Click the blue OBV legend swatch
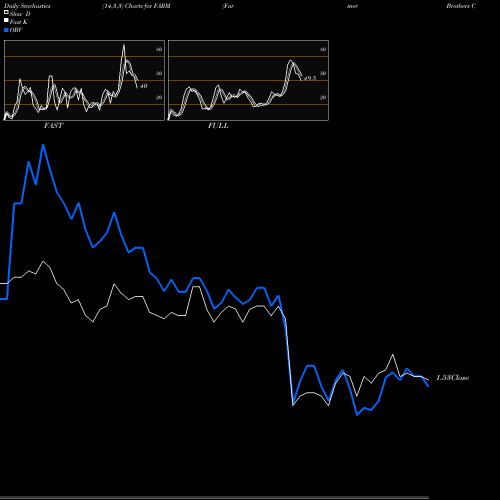The width and height of the screenshot is (500, 500). coord(6,30)
